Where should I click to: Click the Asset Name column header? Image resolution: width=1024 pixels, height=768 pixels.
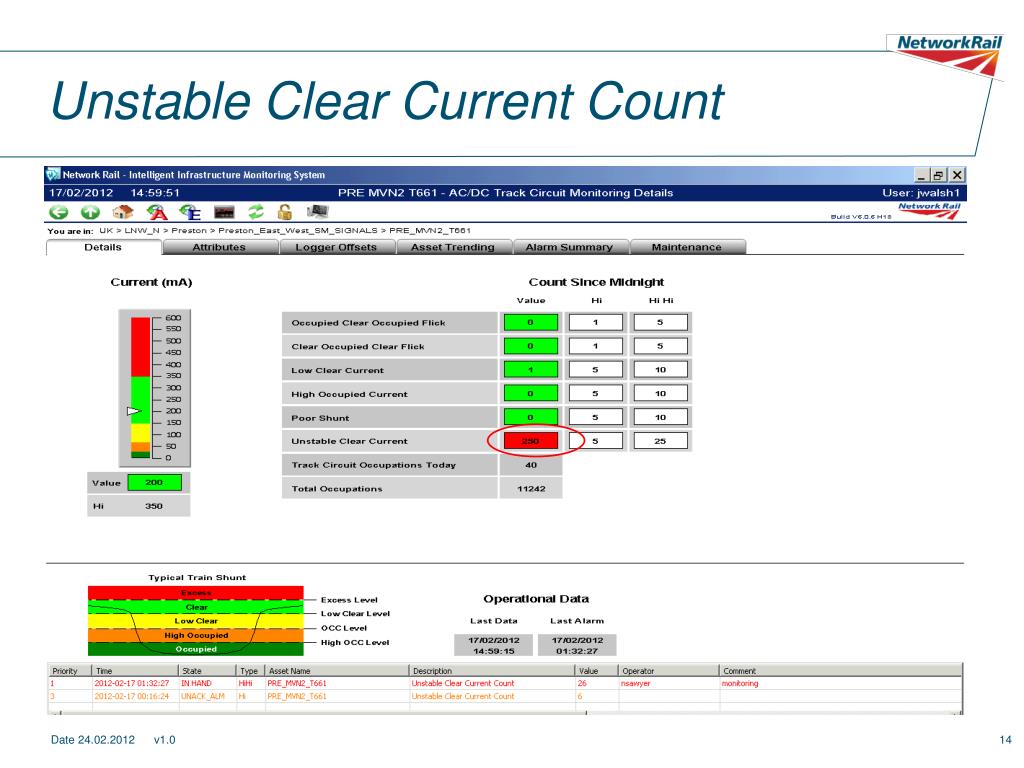click(336, 671)
